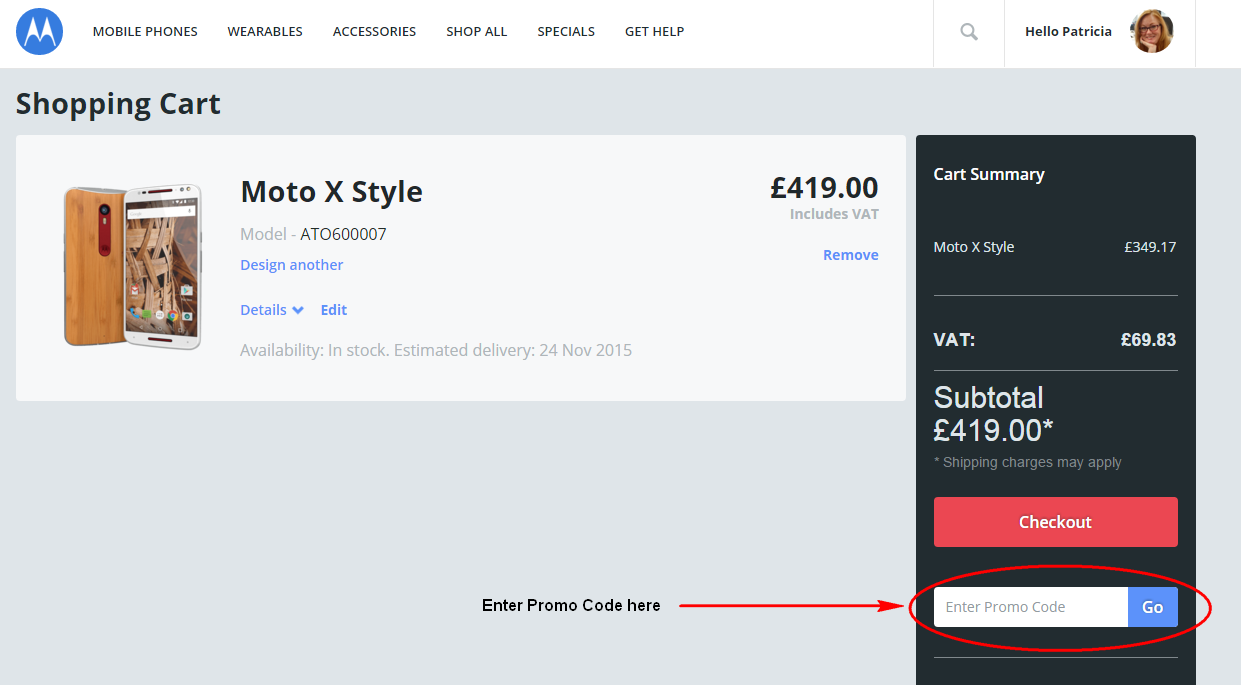Screen dimensions: 1241x685
Task: Click the availability and estimated delivery text
Action: tap(436, 350)
